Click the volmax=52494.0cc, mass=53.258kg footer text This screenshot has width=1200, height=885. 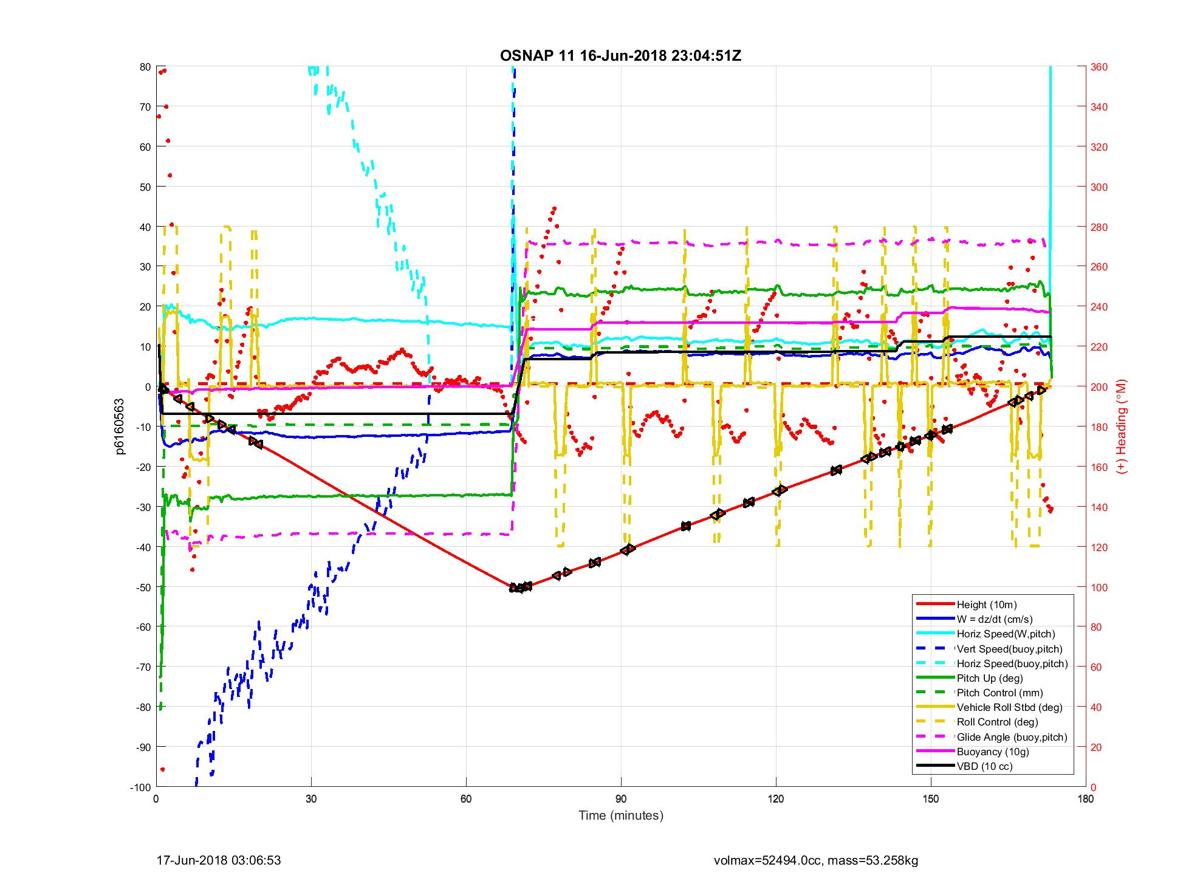tap(817, 860)
